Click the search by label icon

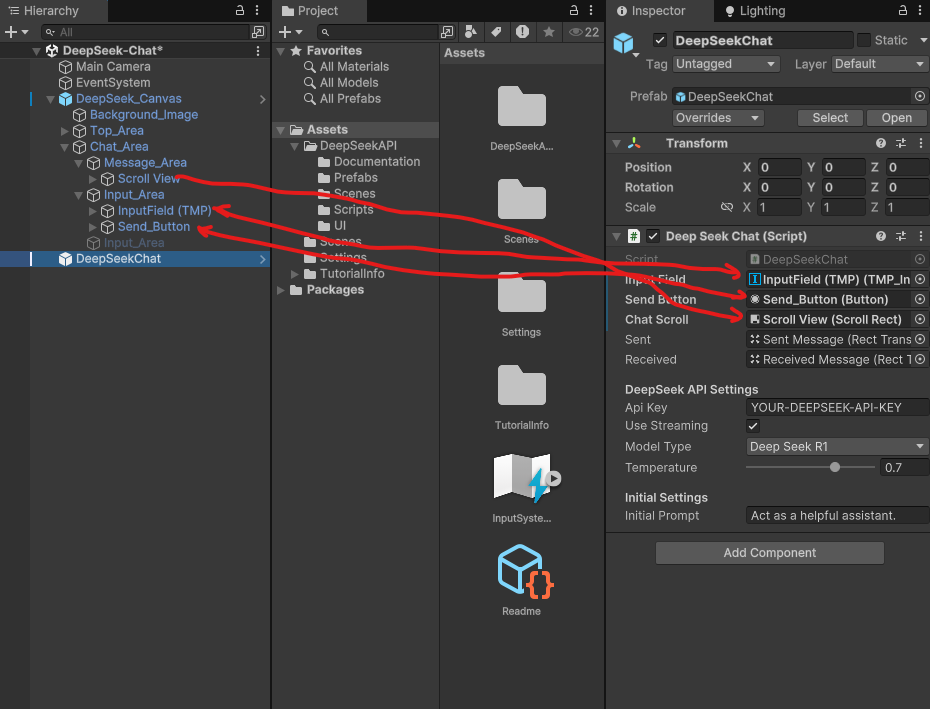pyautogui.click(x=496, y=31)
